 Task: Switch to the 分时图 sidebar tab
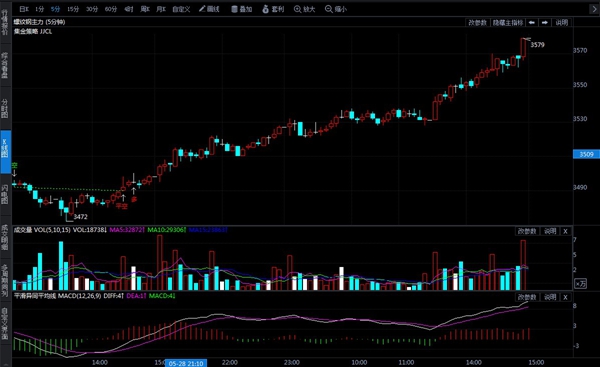click(5, 109)
